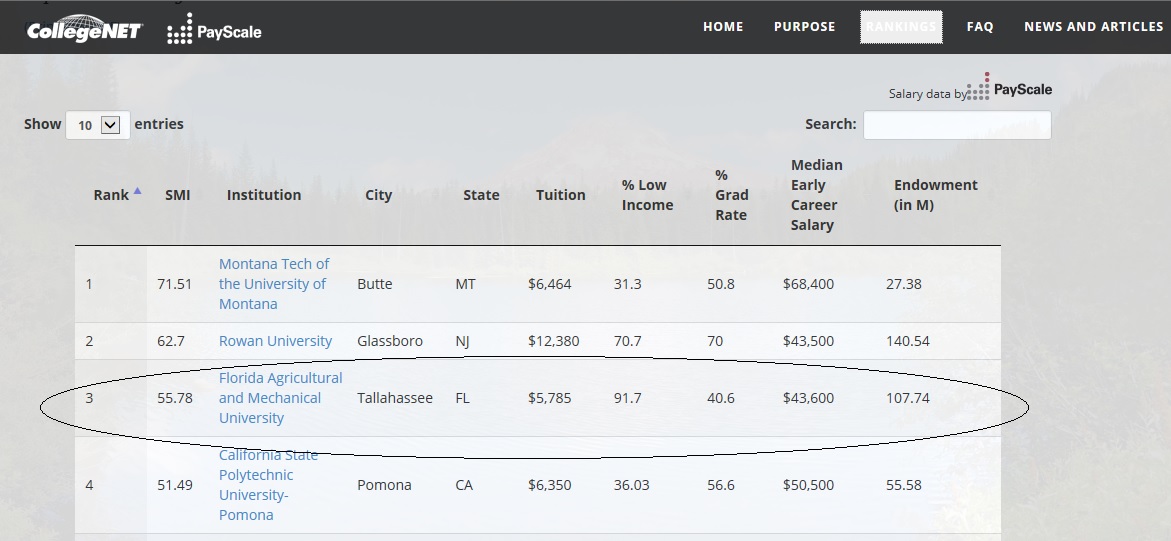Sort table by Institution column

click(x=264, y=195)
